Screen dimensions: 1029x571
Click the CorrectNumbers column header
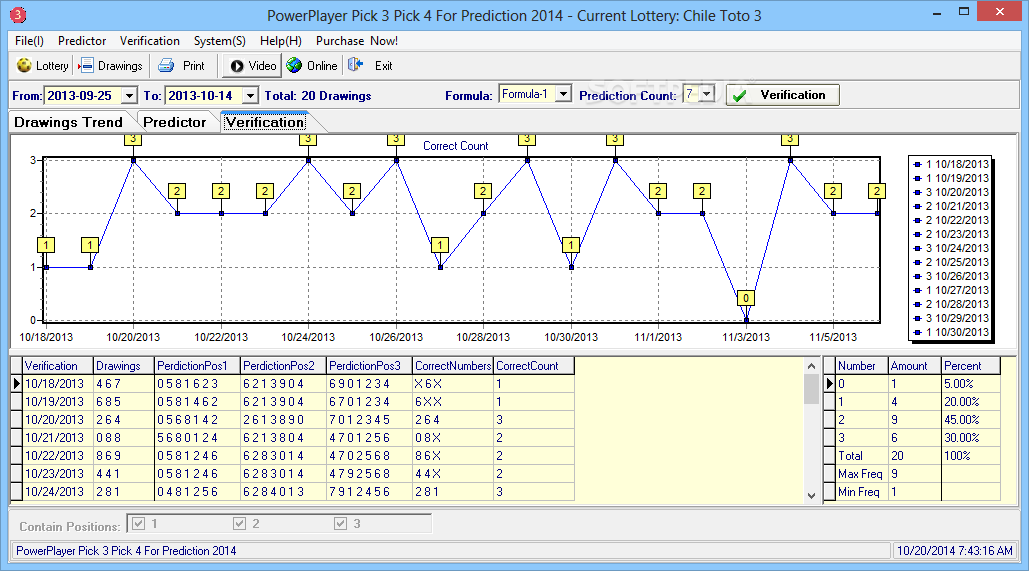click(x=453, y=366)
